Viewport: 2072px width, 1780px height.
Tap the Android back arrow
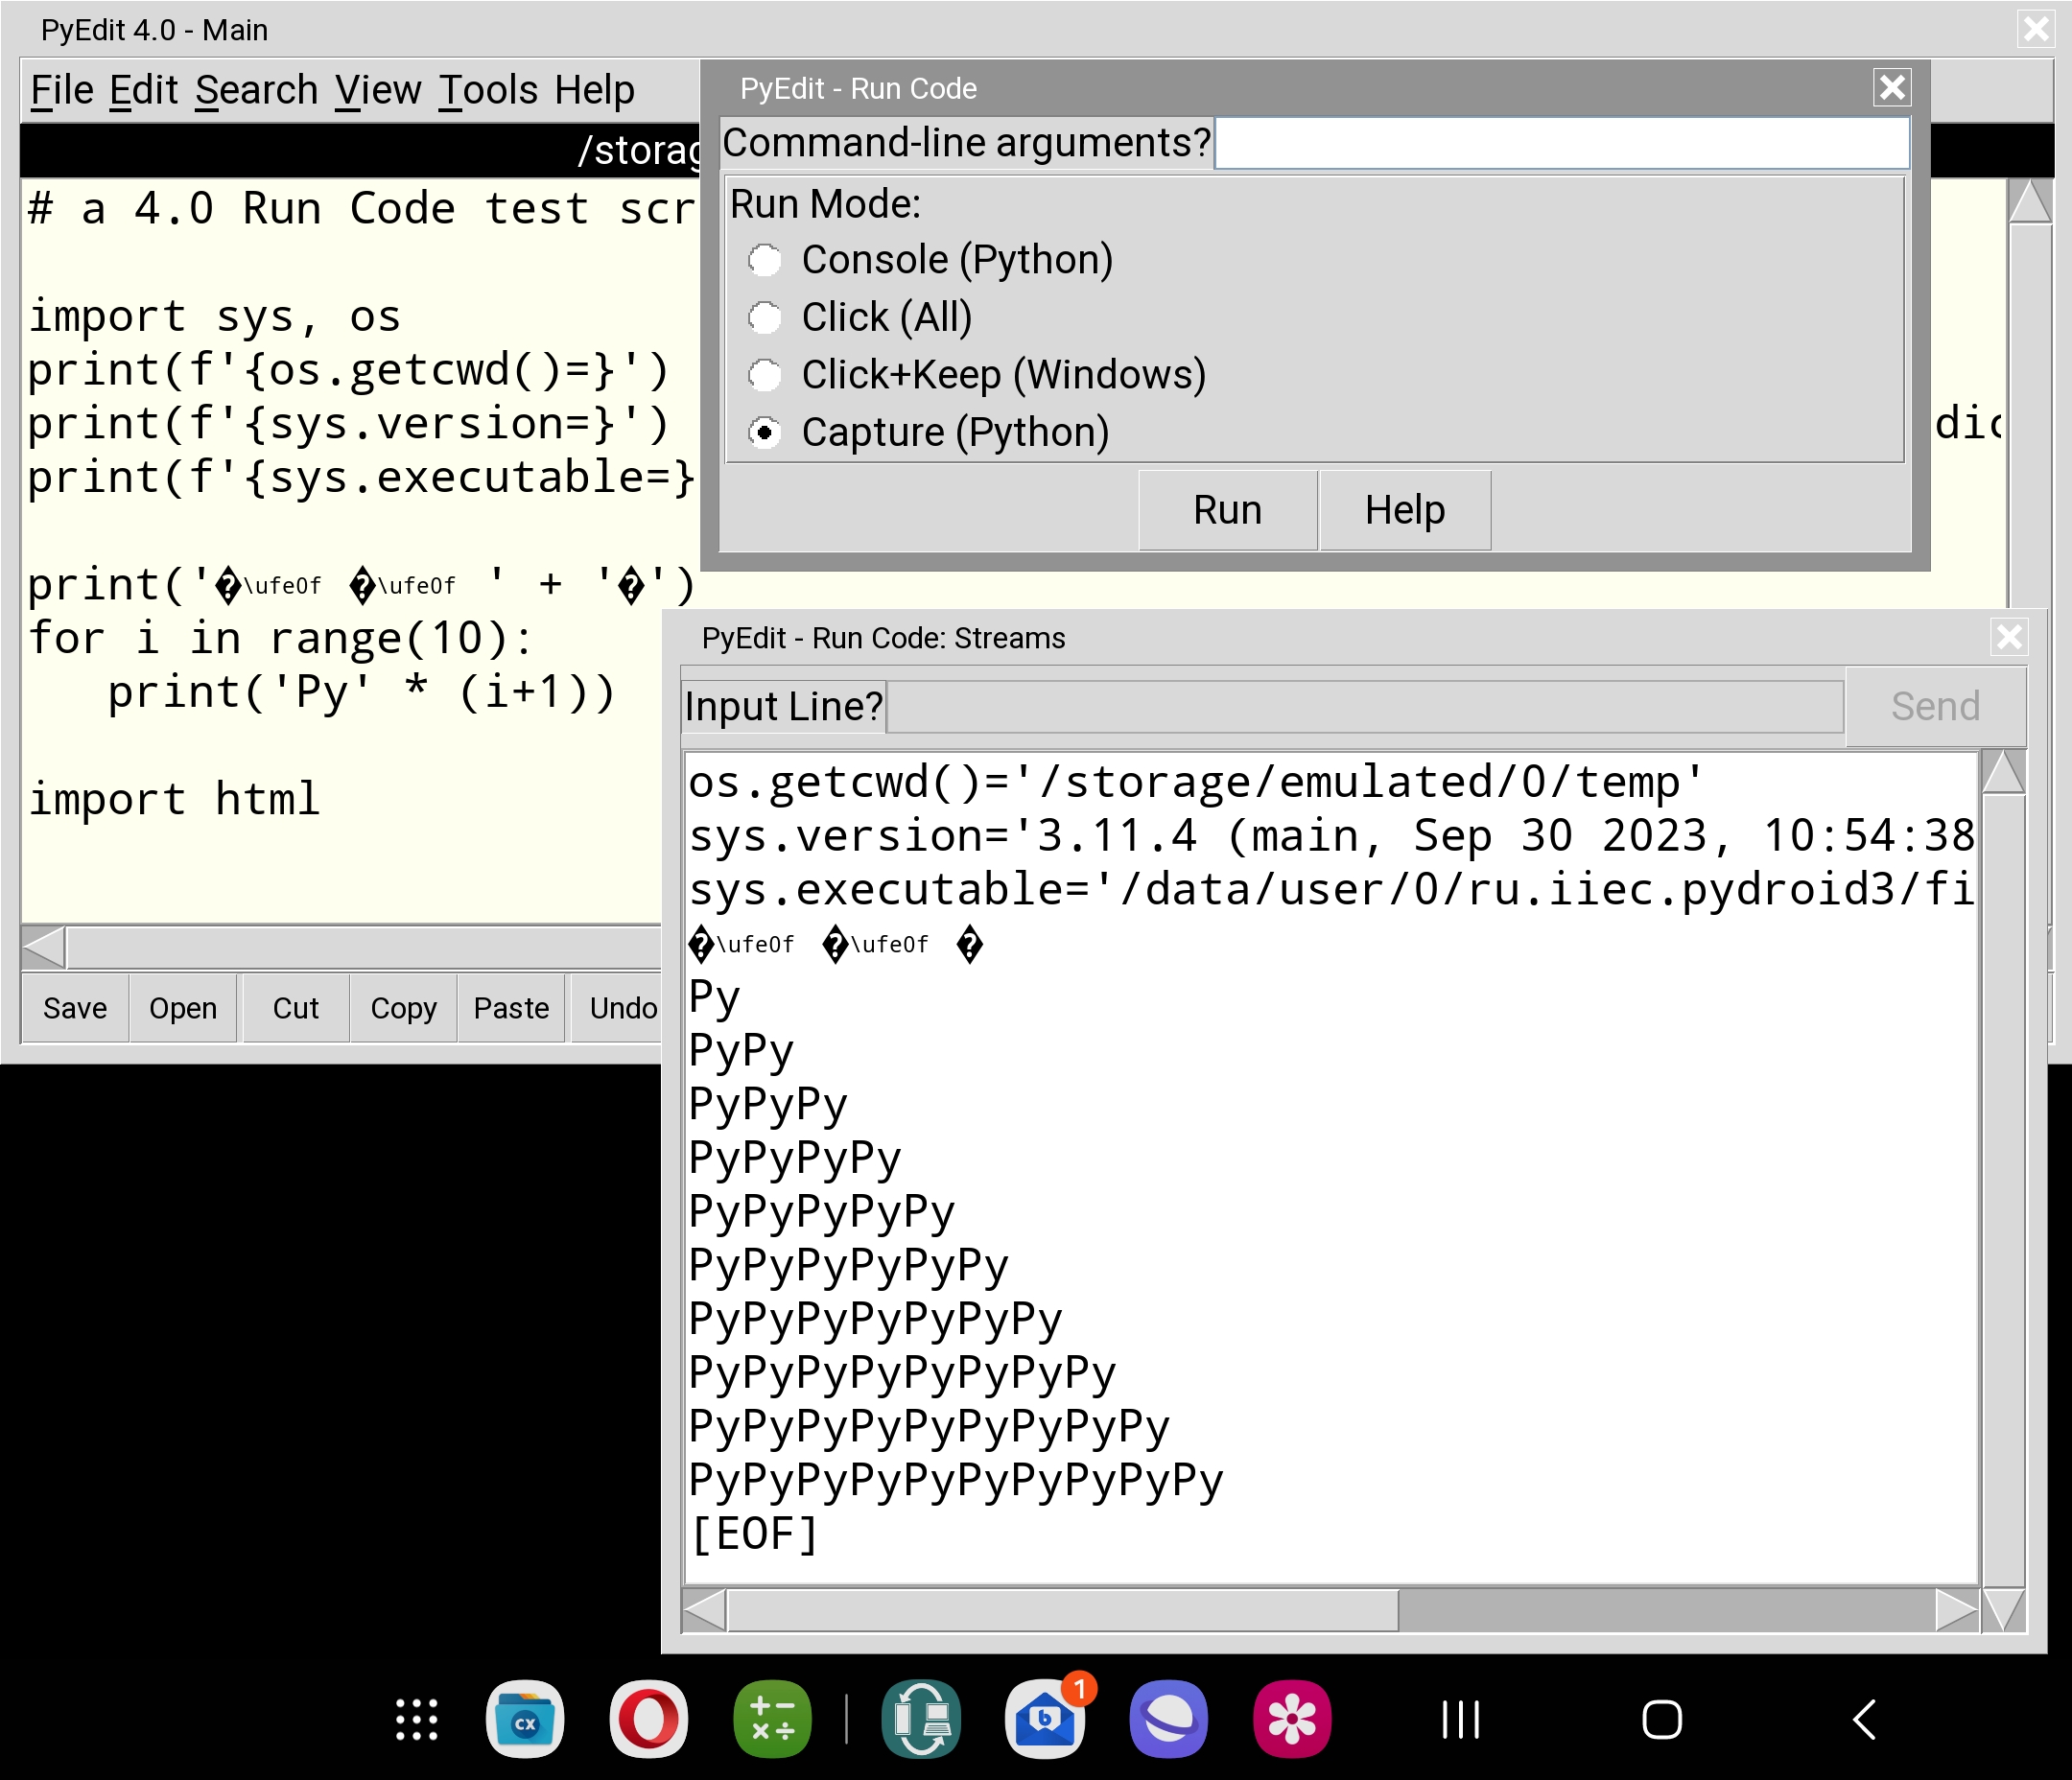click(1864, 1720)
